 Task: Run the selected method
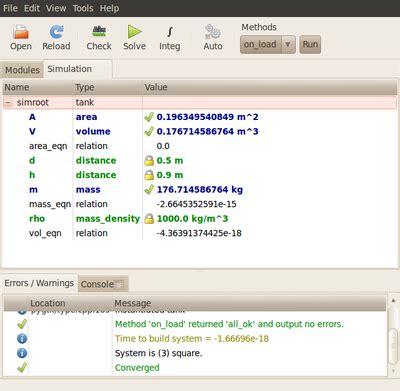(310, 44)
